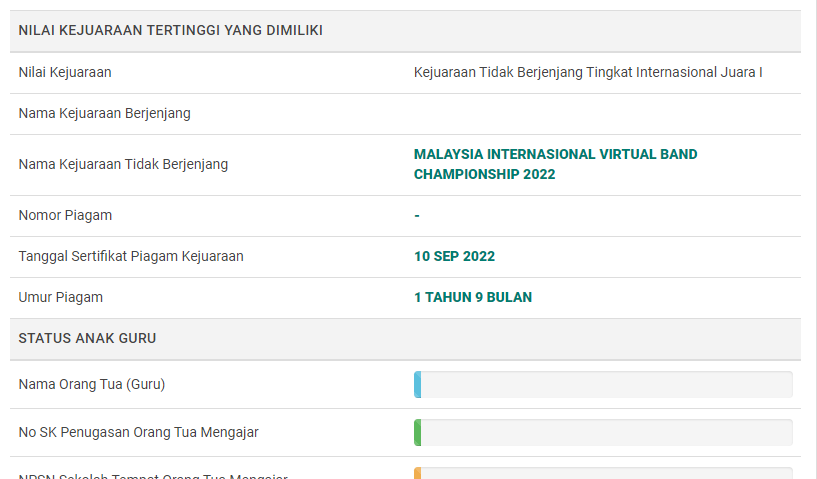Click the 'Nama Orang Tua (Guru)' label
The height and width of the screenshot is (479, 817).
(92, 385)
